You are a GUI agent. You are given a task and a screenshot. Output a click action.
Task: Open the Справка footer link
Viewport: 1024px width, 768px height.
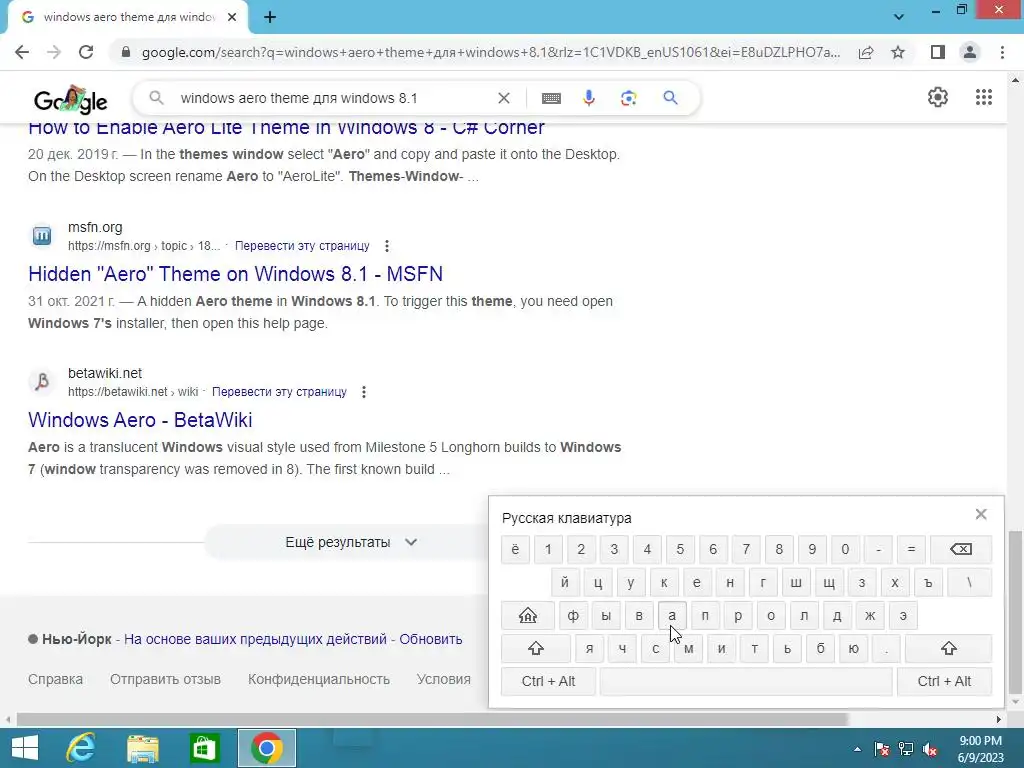click(56, 679)
